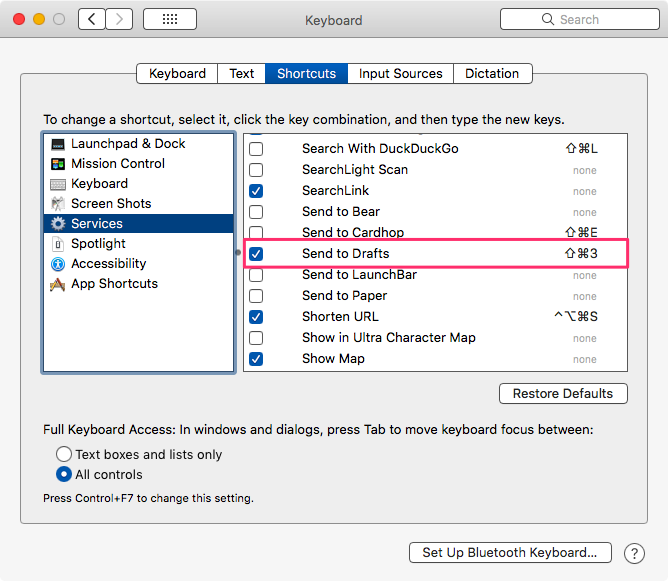Click Restore Defaults button

[563, 394]
